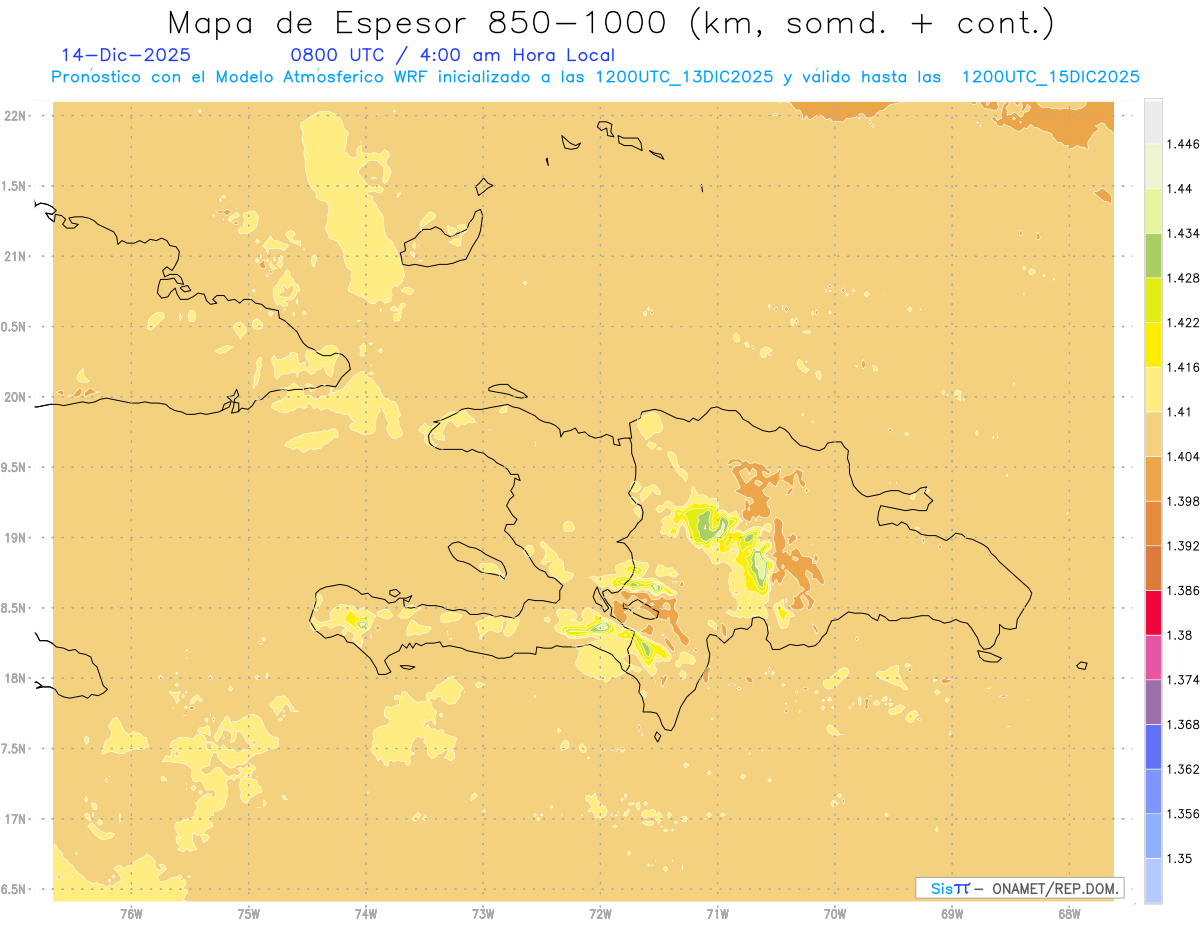Screen dimensions: 1200x927
Task: Click the longitude label "71W"
Action: click(717, 914)
